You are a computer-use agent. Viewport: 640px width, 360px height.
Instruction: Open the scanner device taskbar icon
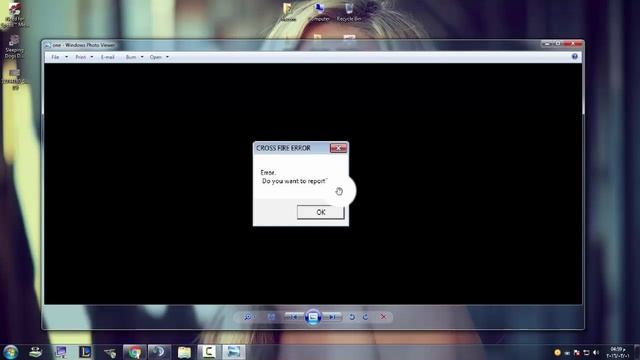36,352
